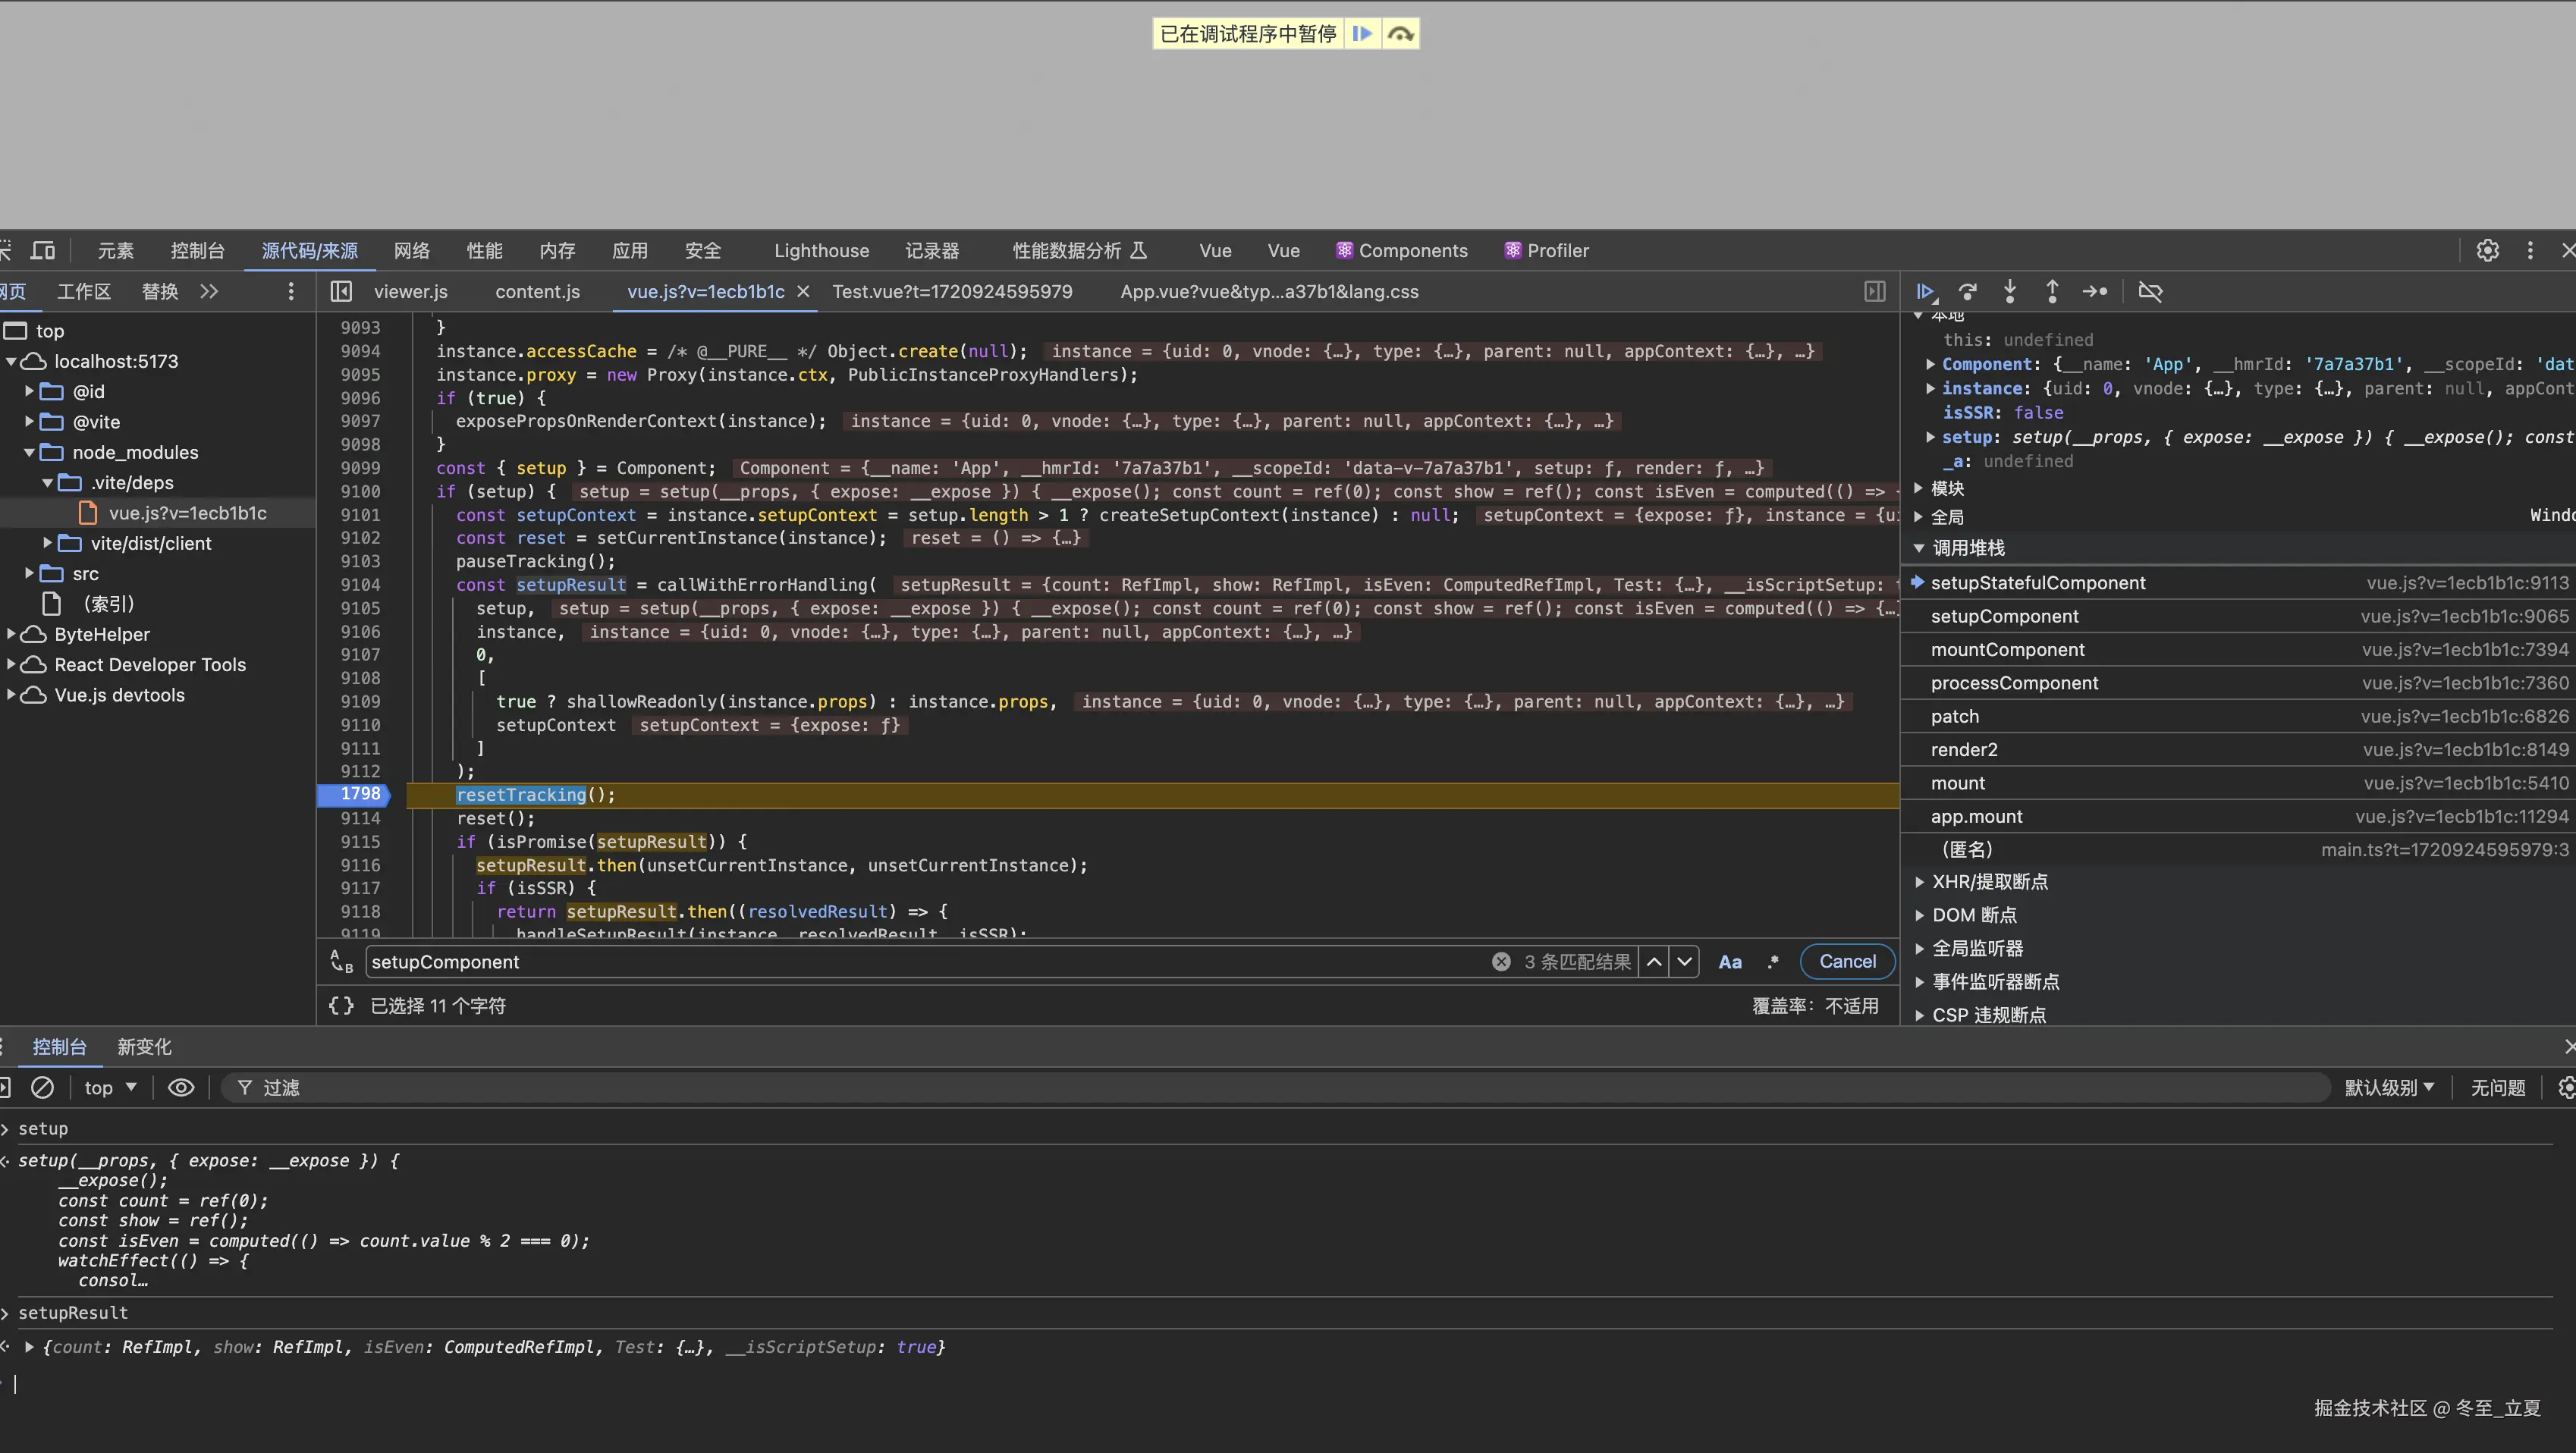Open DevTools settings gear
2576x1453 pixels.
pos(2488,251)
